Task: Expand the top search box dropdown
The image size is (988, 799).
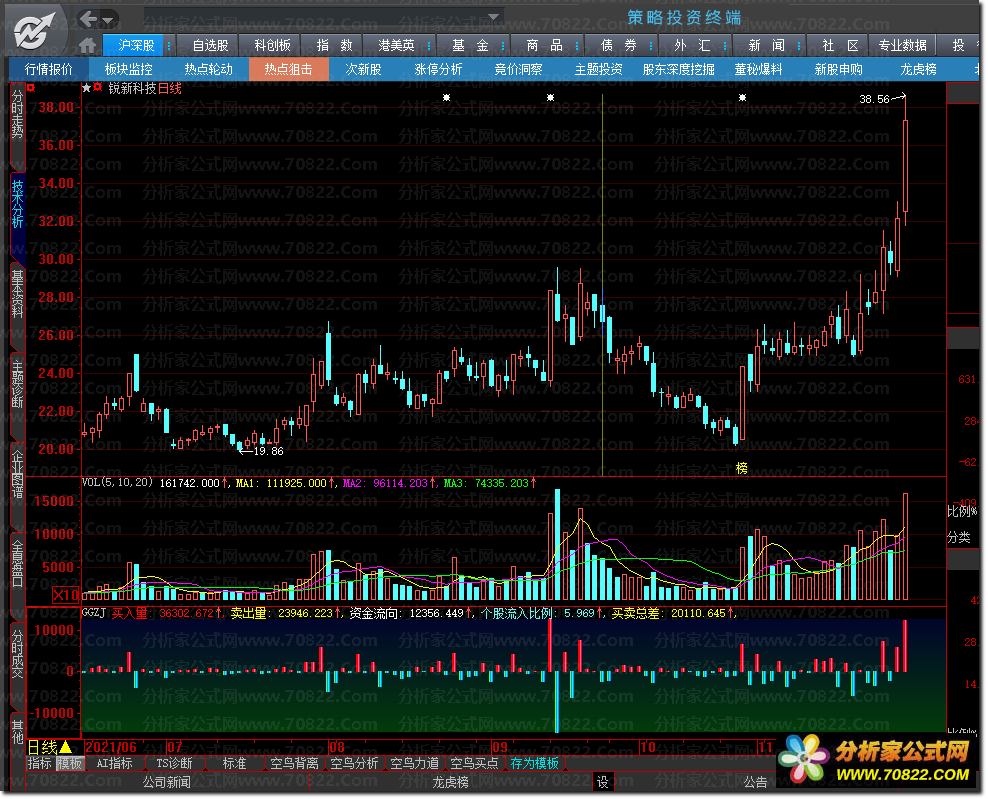Action: 493,17
